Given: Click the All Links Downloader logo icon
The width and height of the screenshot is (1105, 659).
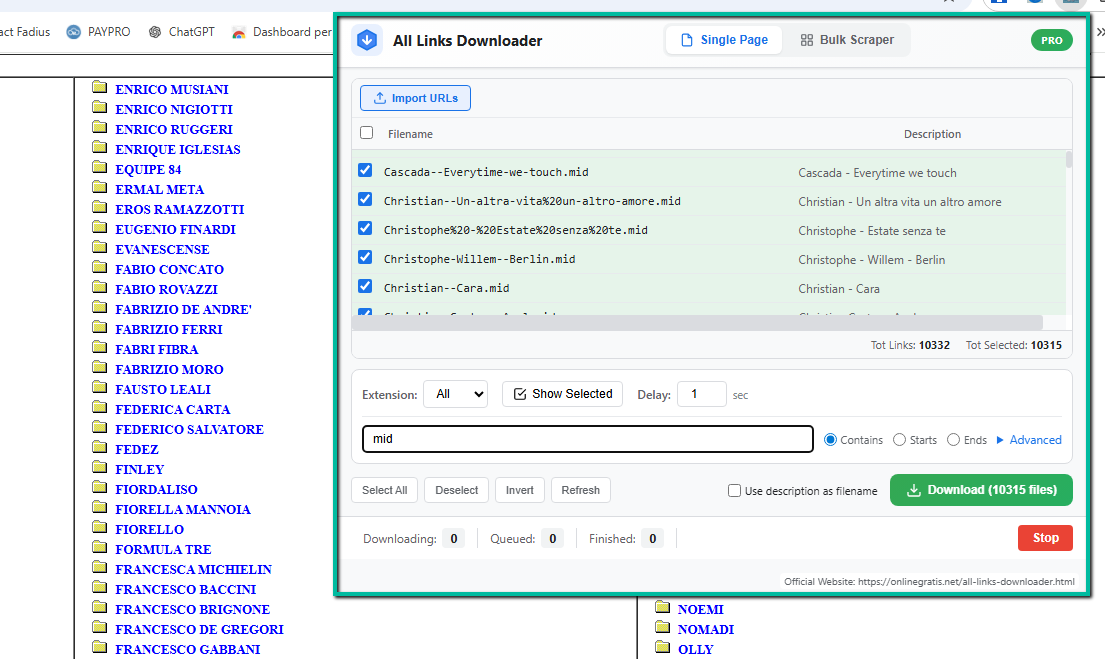Looking at the screenshot, I should tap(366, 40).
